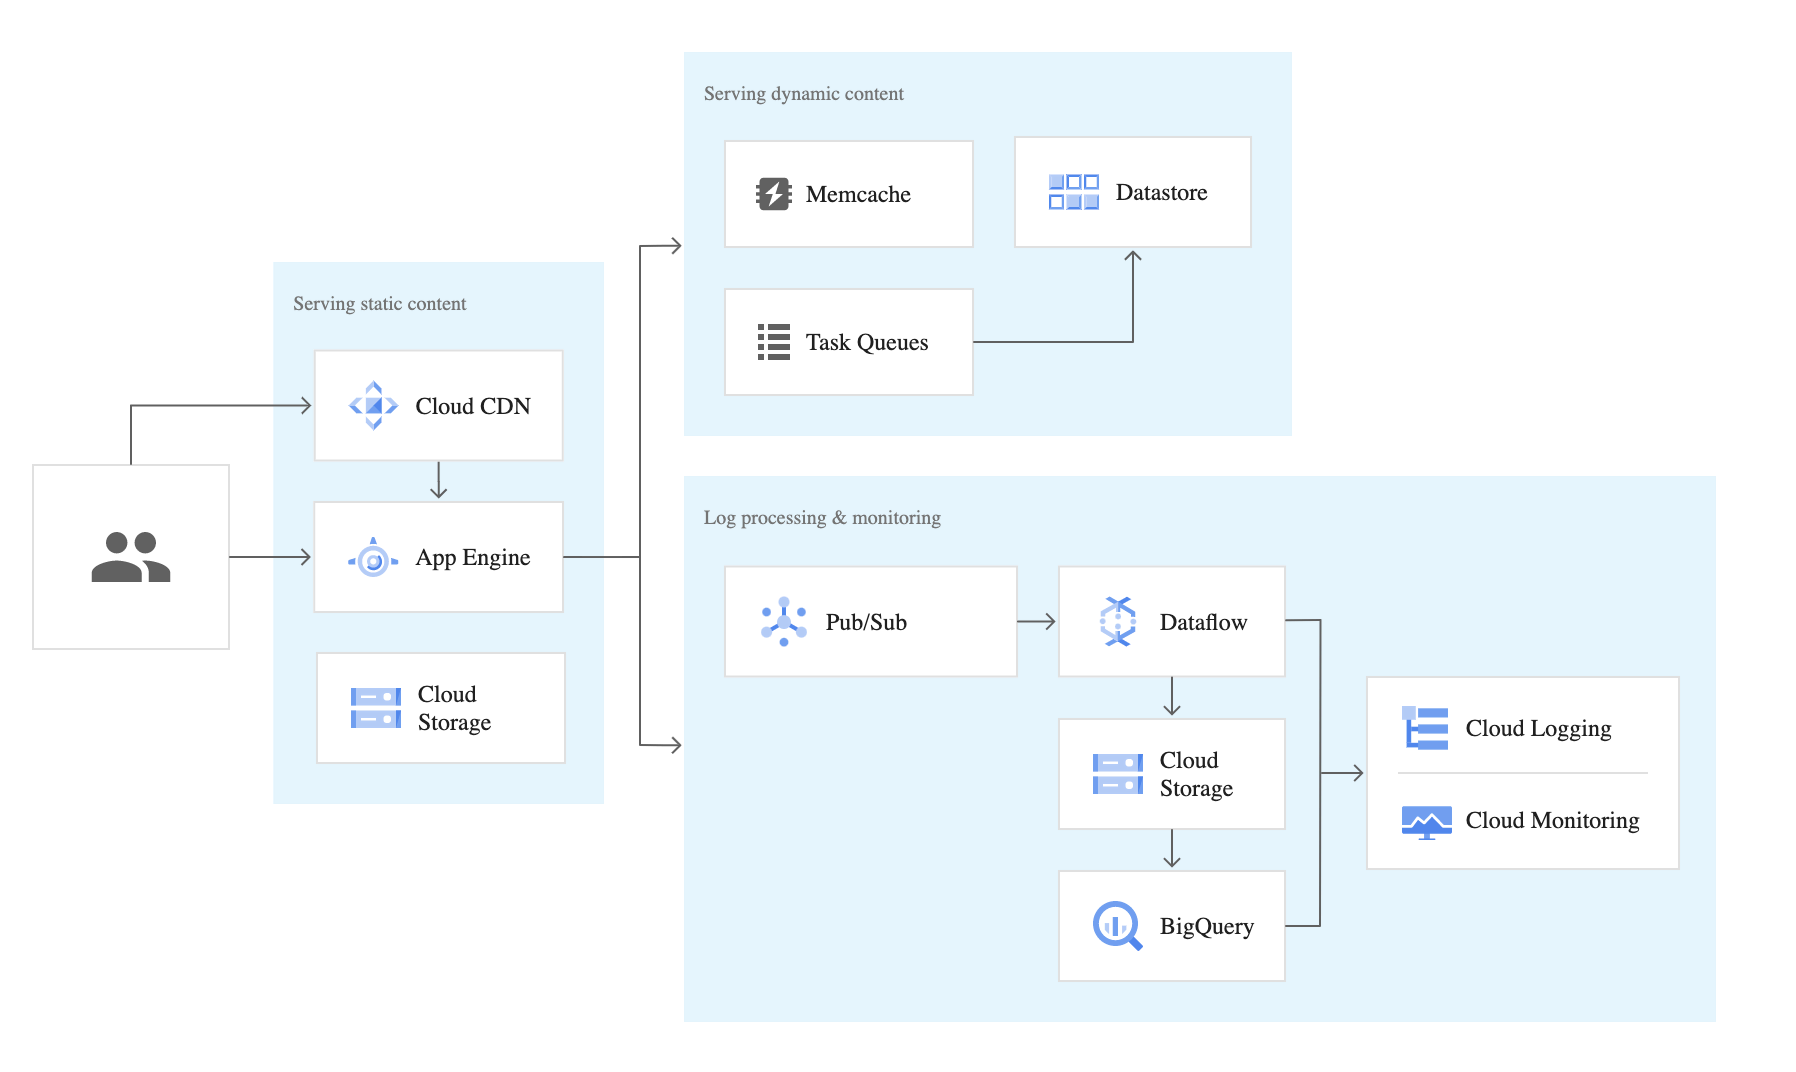1796x1072 pixels.
Task: Select 'Cloud Storage' text in static content group
Action: tap(454, 708)
